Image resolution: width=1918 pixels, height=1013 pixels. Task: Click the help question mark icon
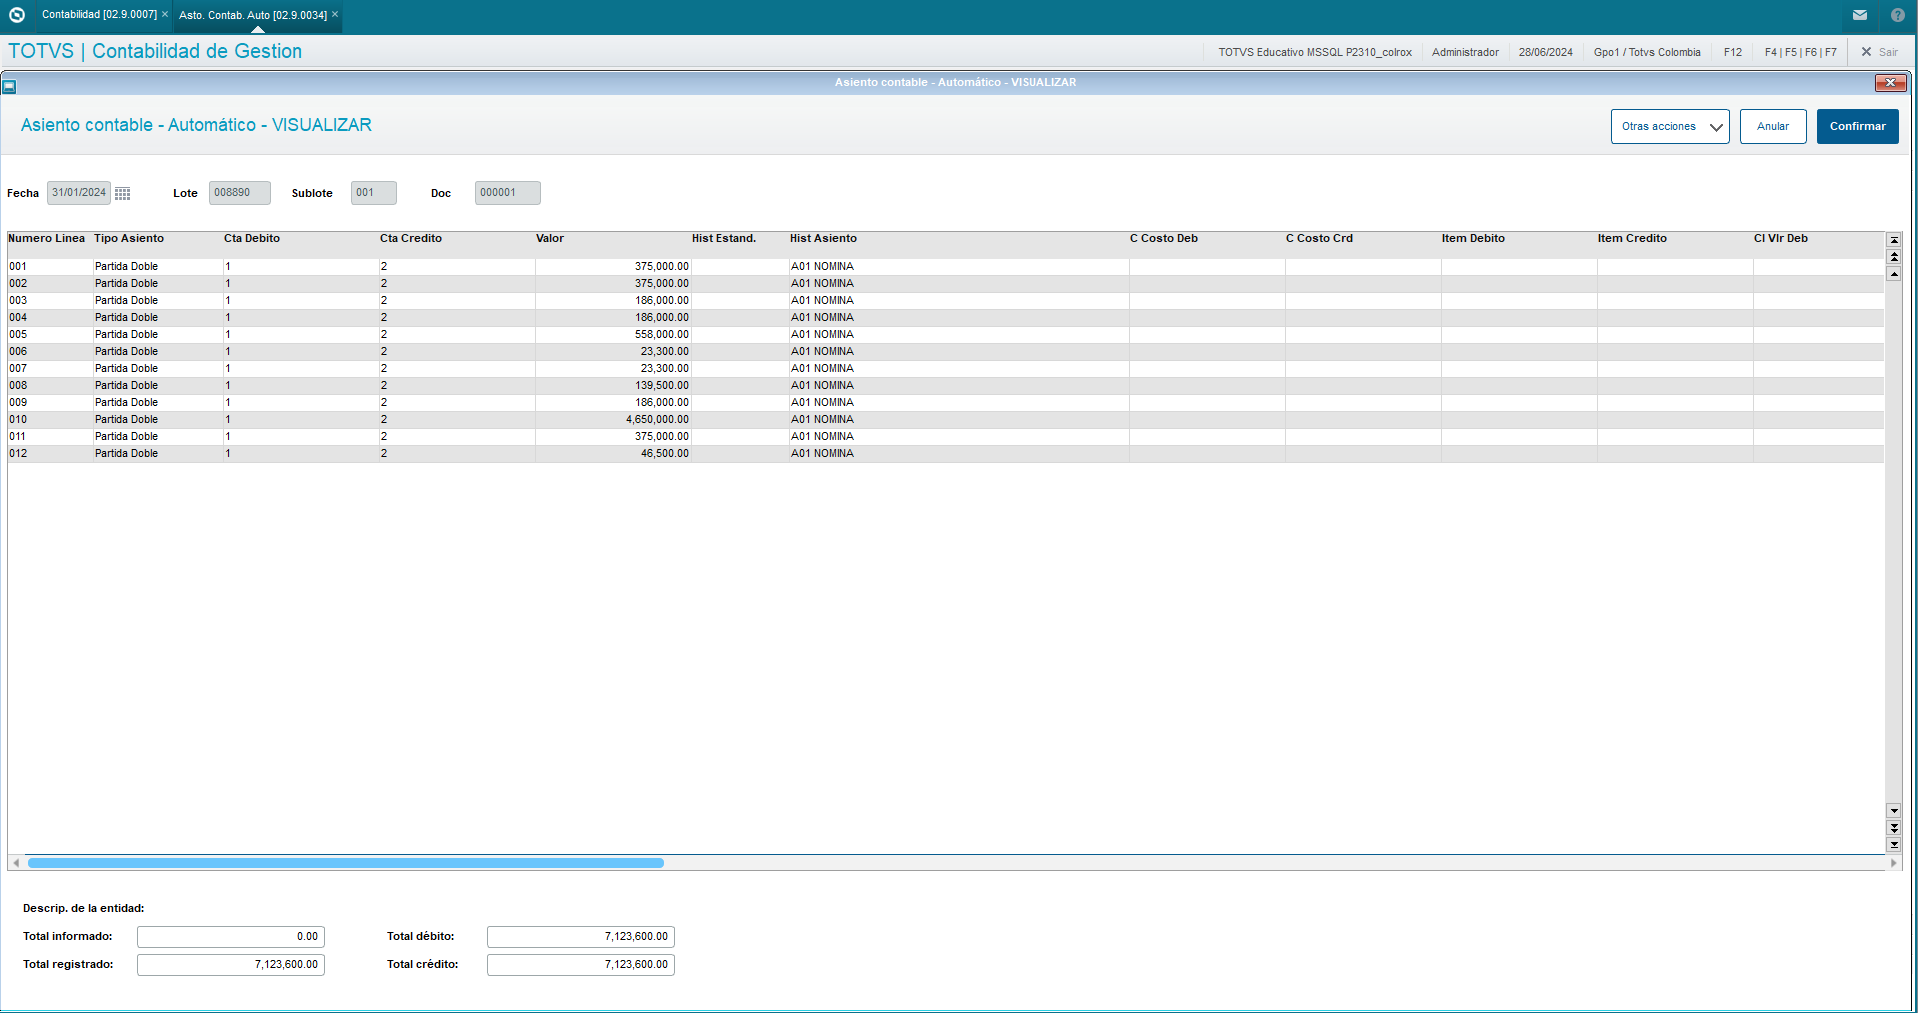[1897, 15]
